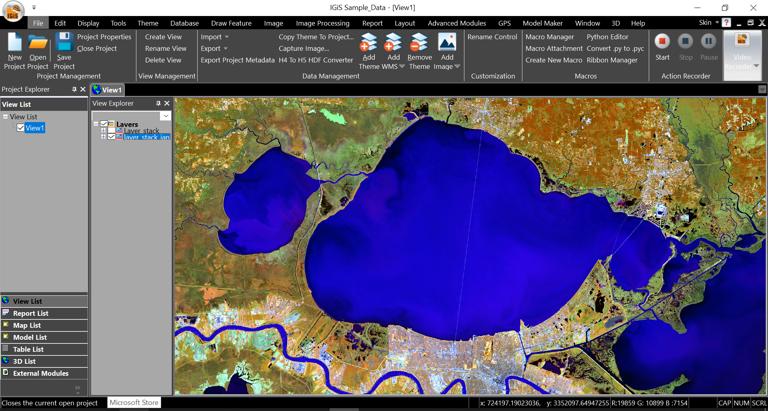Uncheck the View1 checkbox in View List
This screenshot has width=768, height=411.
tap(20, 128)
